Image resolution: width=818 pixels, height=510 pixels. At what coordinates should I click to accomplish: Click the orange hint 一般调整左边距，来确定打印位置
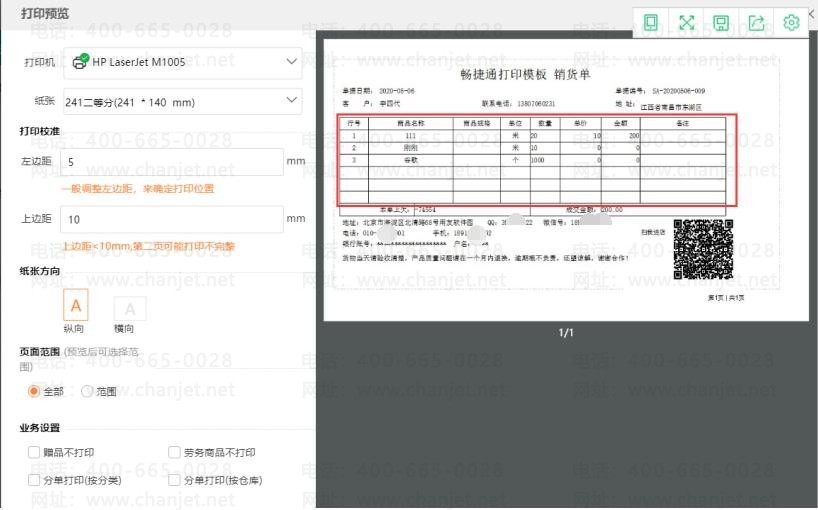[x=138, y=189]
